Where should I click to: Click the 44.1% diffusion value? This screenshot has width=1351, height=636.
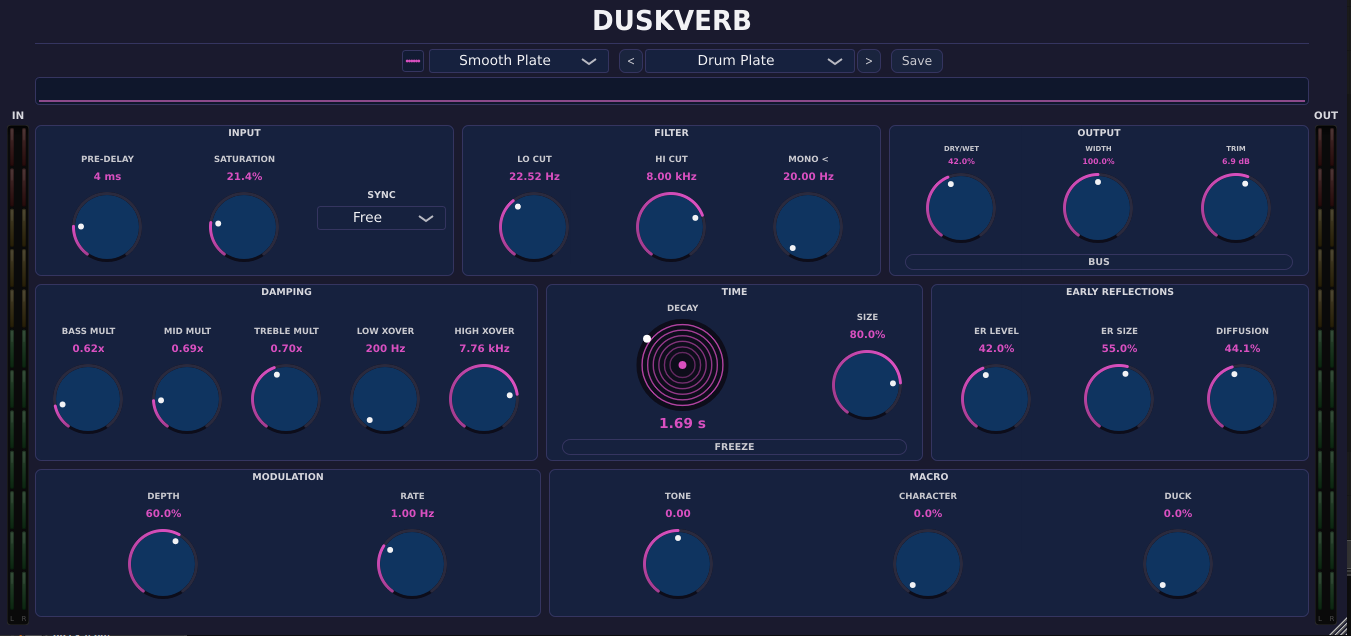[1242, 349]
